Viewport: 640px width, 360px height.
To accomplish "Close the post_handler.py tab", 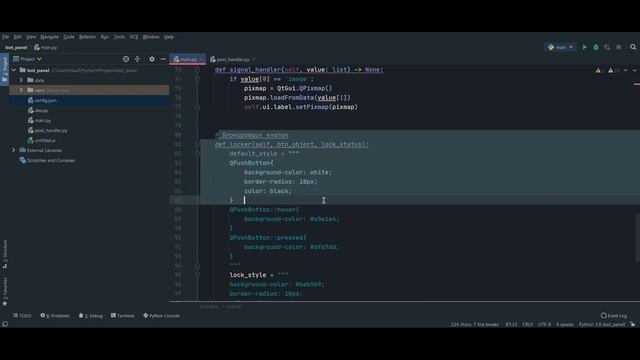I will (254, 60).
